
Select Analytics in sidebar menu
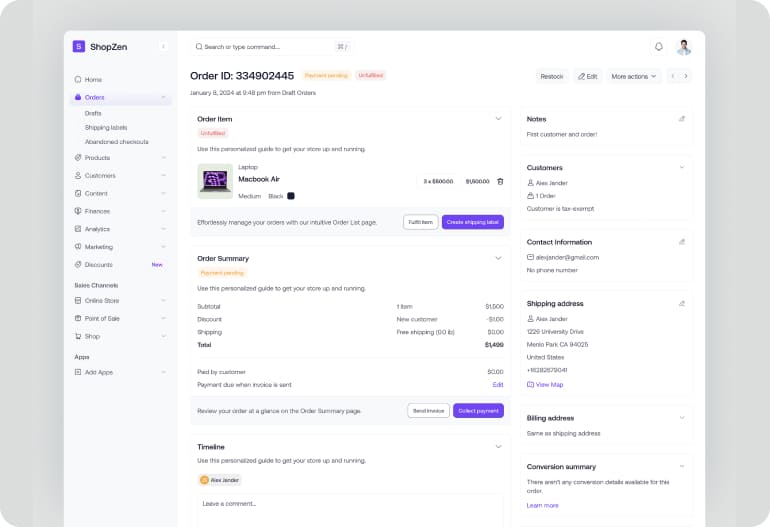coord(98,229)
